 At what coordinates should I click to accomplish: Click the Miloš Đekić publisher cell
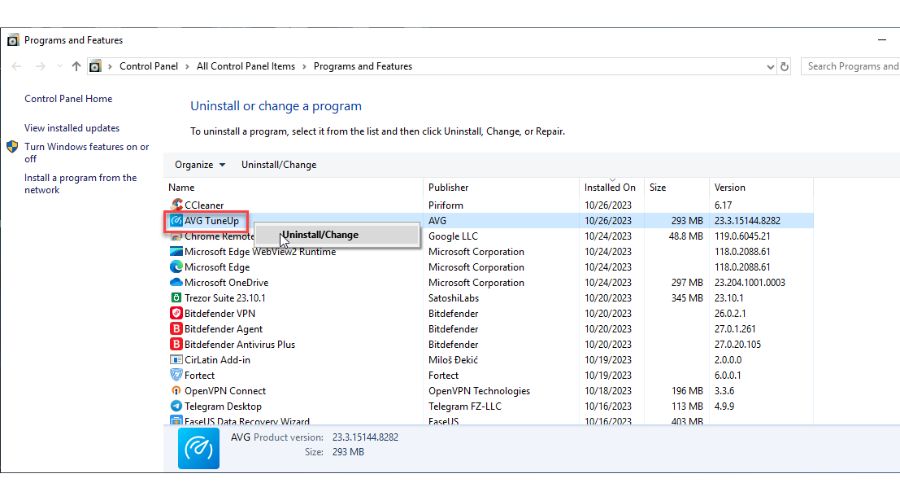pyautogui.click(x=453, y=361)
